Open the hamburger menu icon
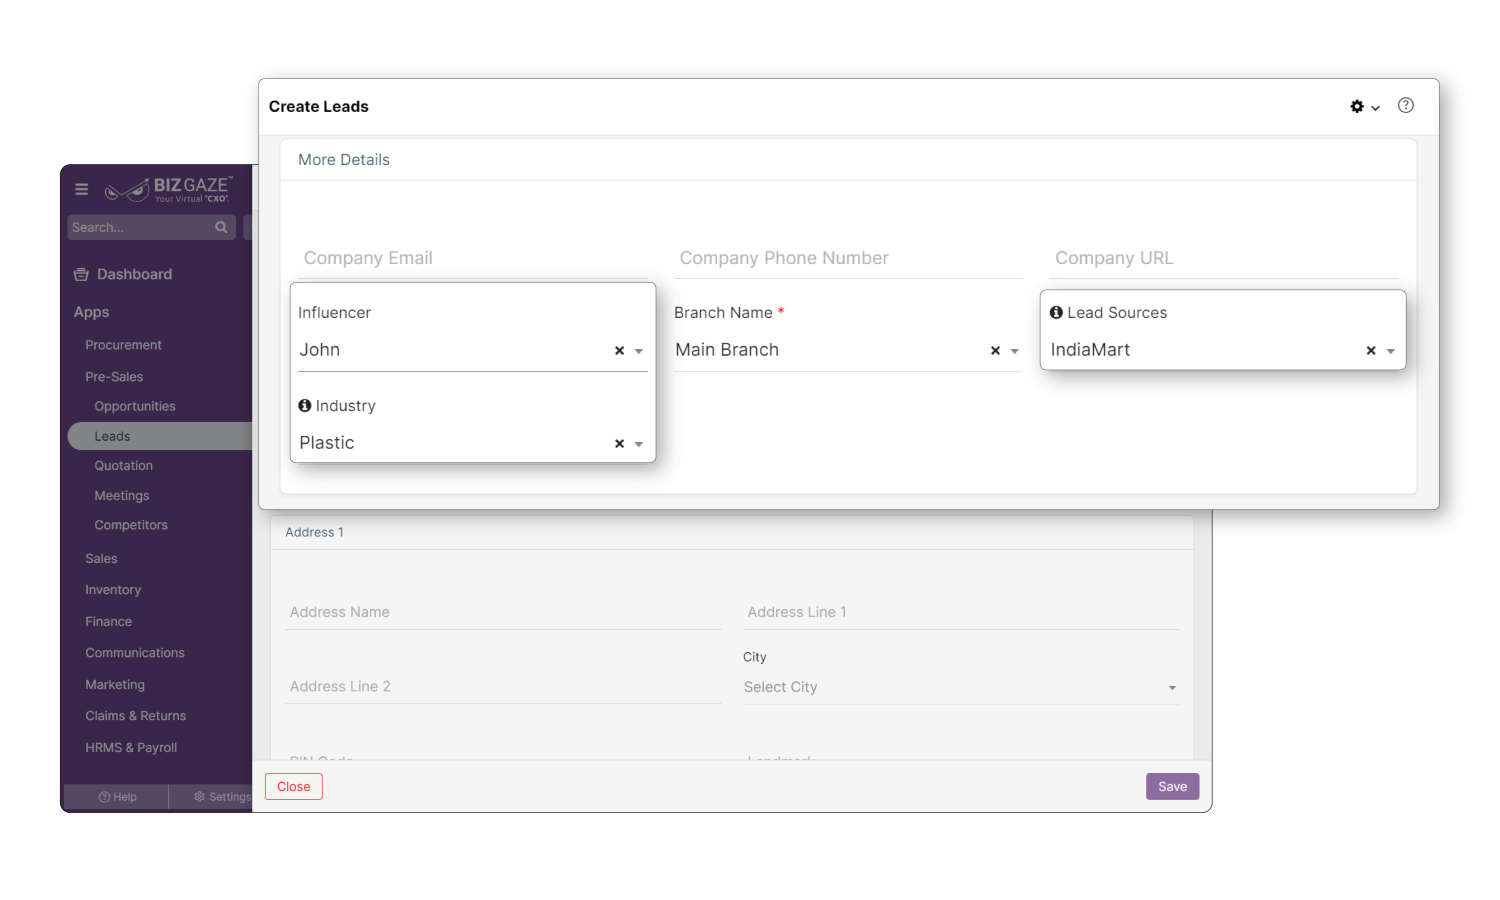The height and width of the screenshot is (900, 1500). [82, 189]
